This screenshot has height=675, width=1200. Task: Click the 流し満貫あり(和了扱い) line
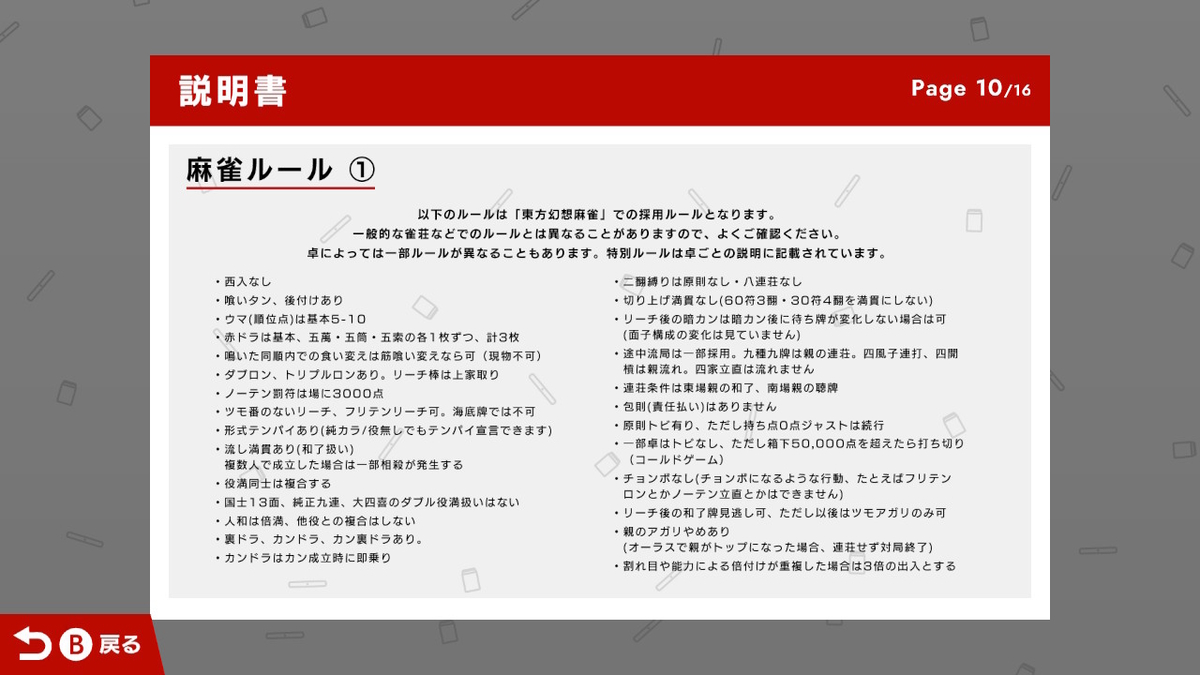tap(286, 449)
